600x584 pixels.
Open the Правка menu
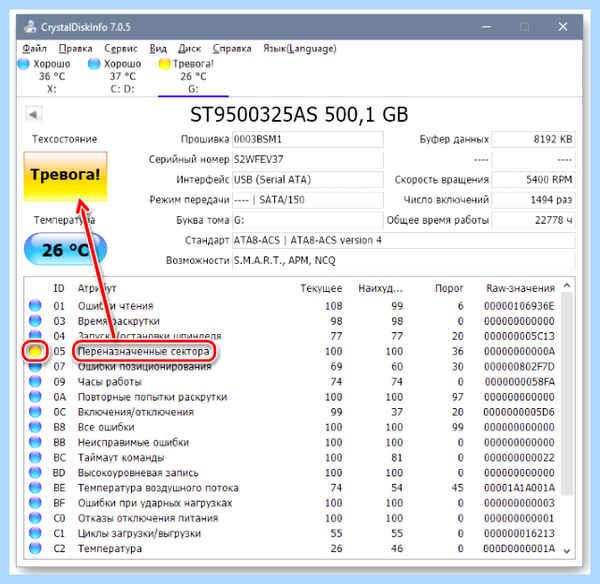[75, 49]
